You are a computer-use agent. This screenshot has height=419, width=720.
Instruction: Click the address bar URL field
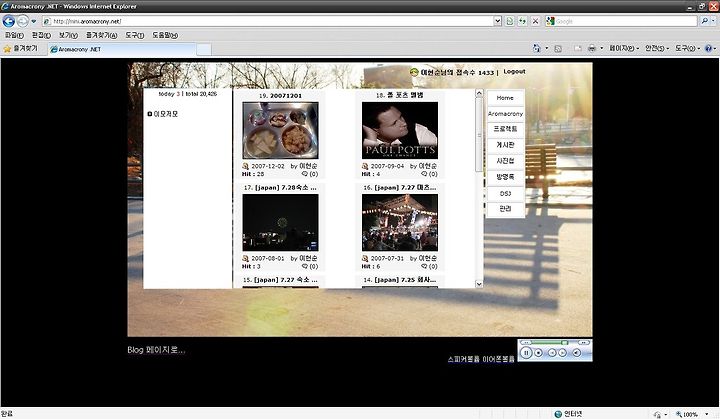click(x=268, y=21)
